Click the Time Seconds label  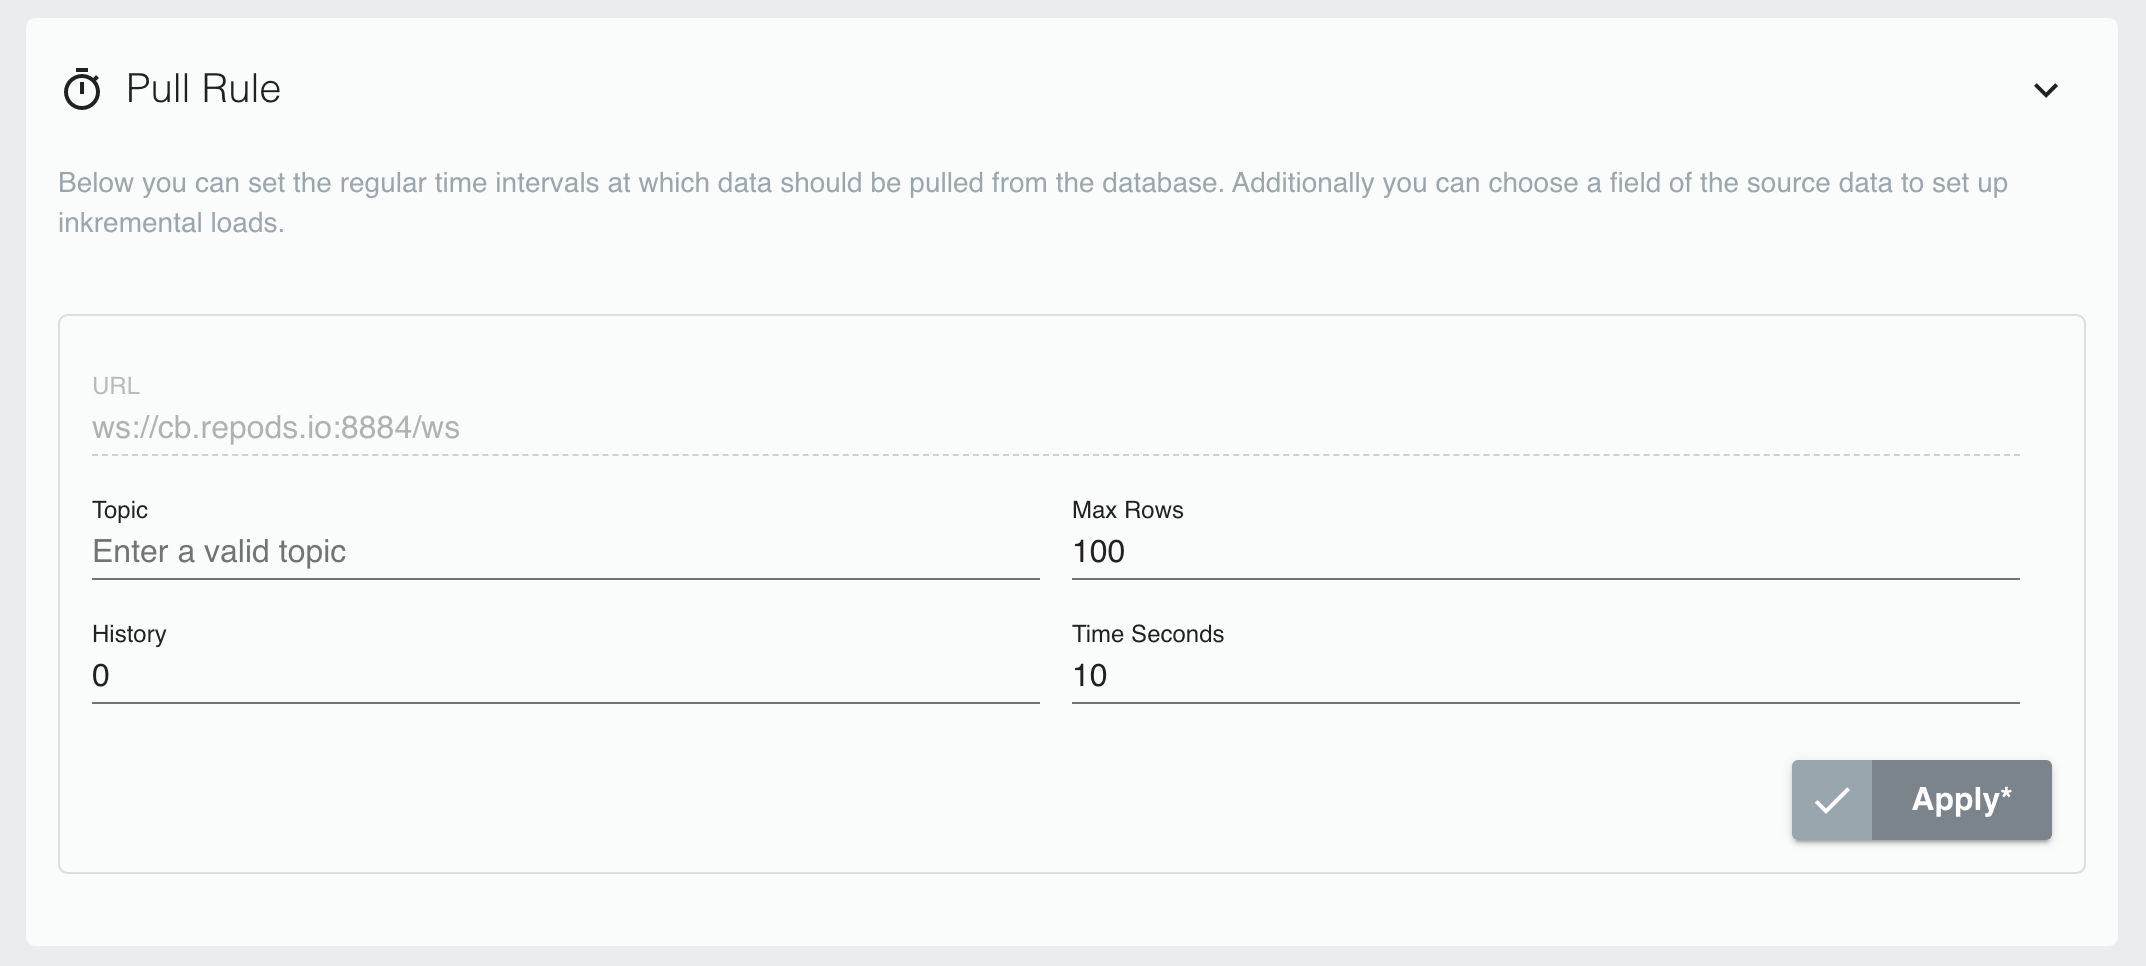1147,634
